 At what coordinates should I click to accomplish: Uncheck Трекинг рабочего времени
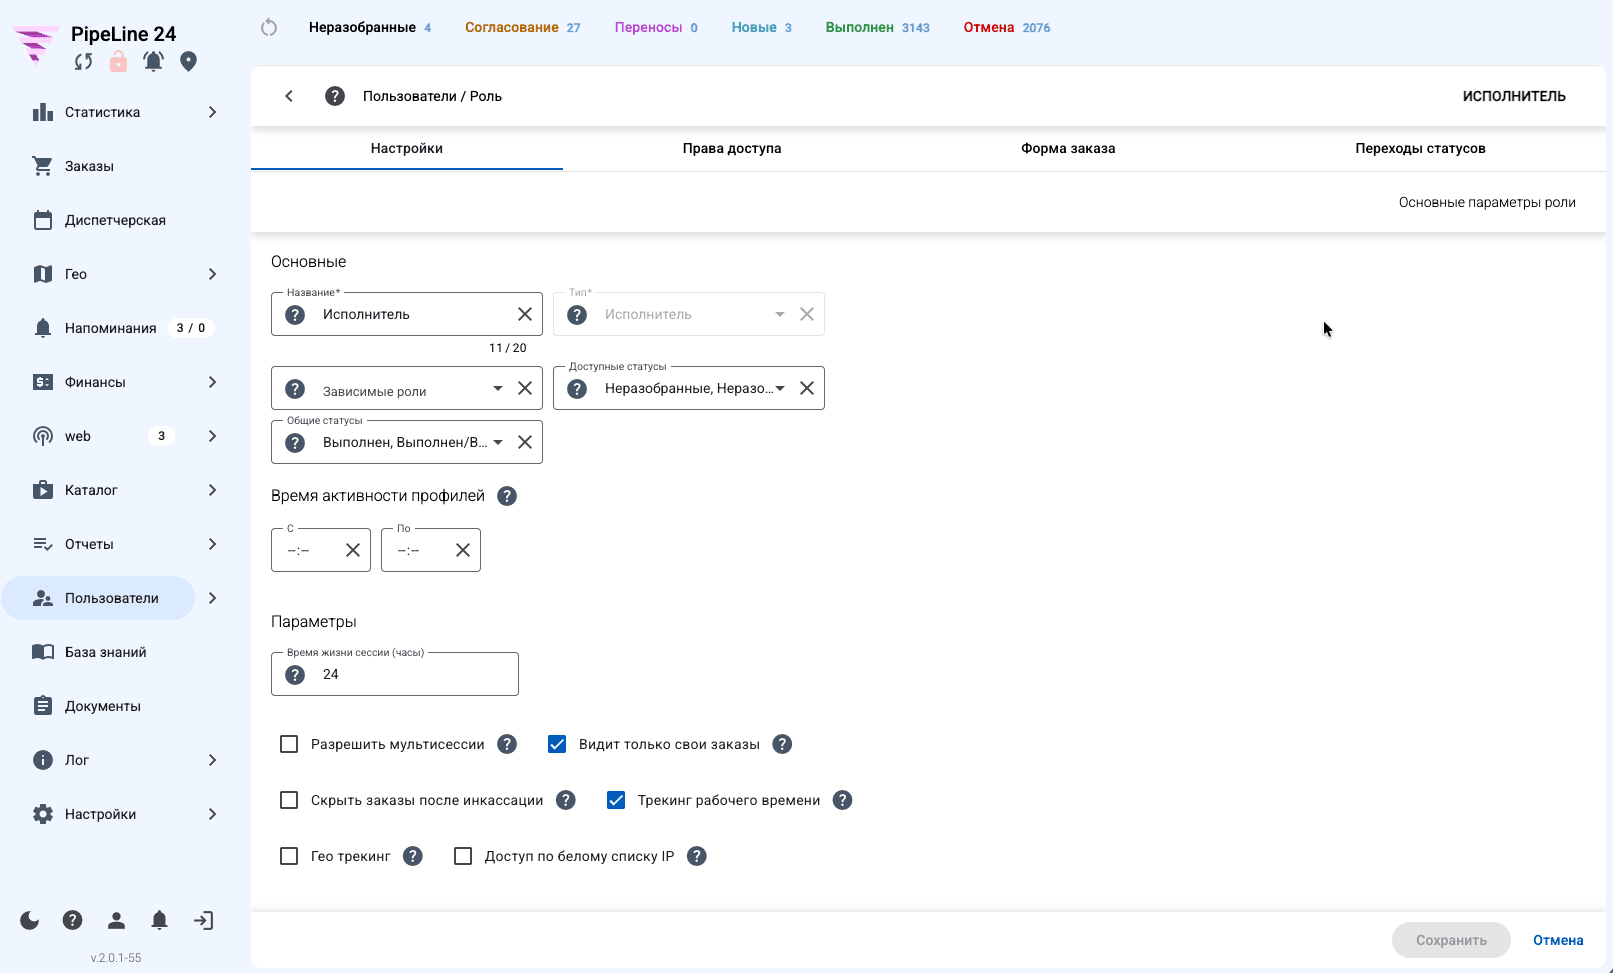coord(616,800)
